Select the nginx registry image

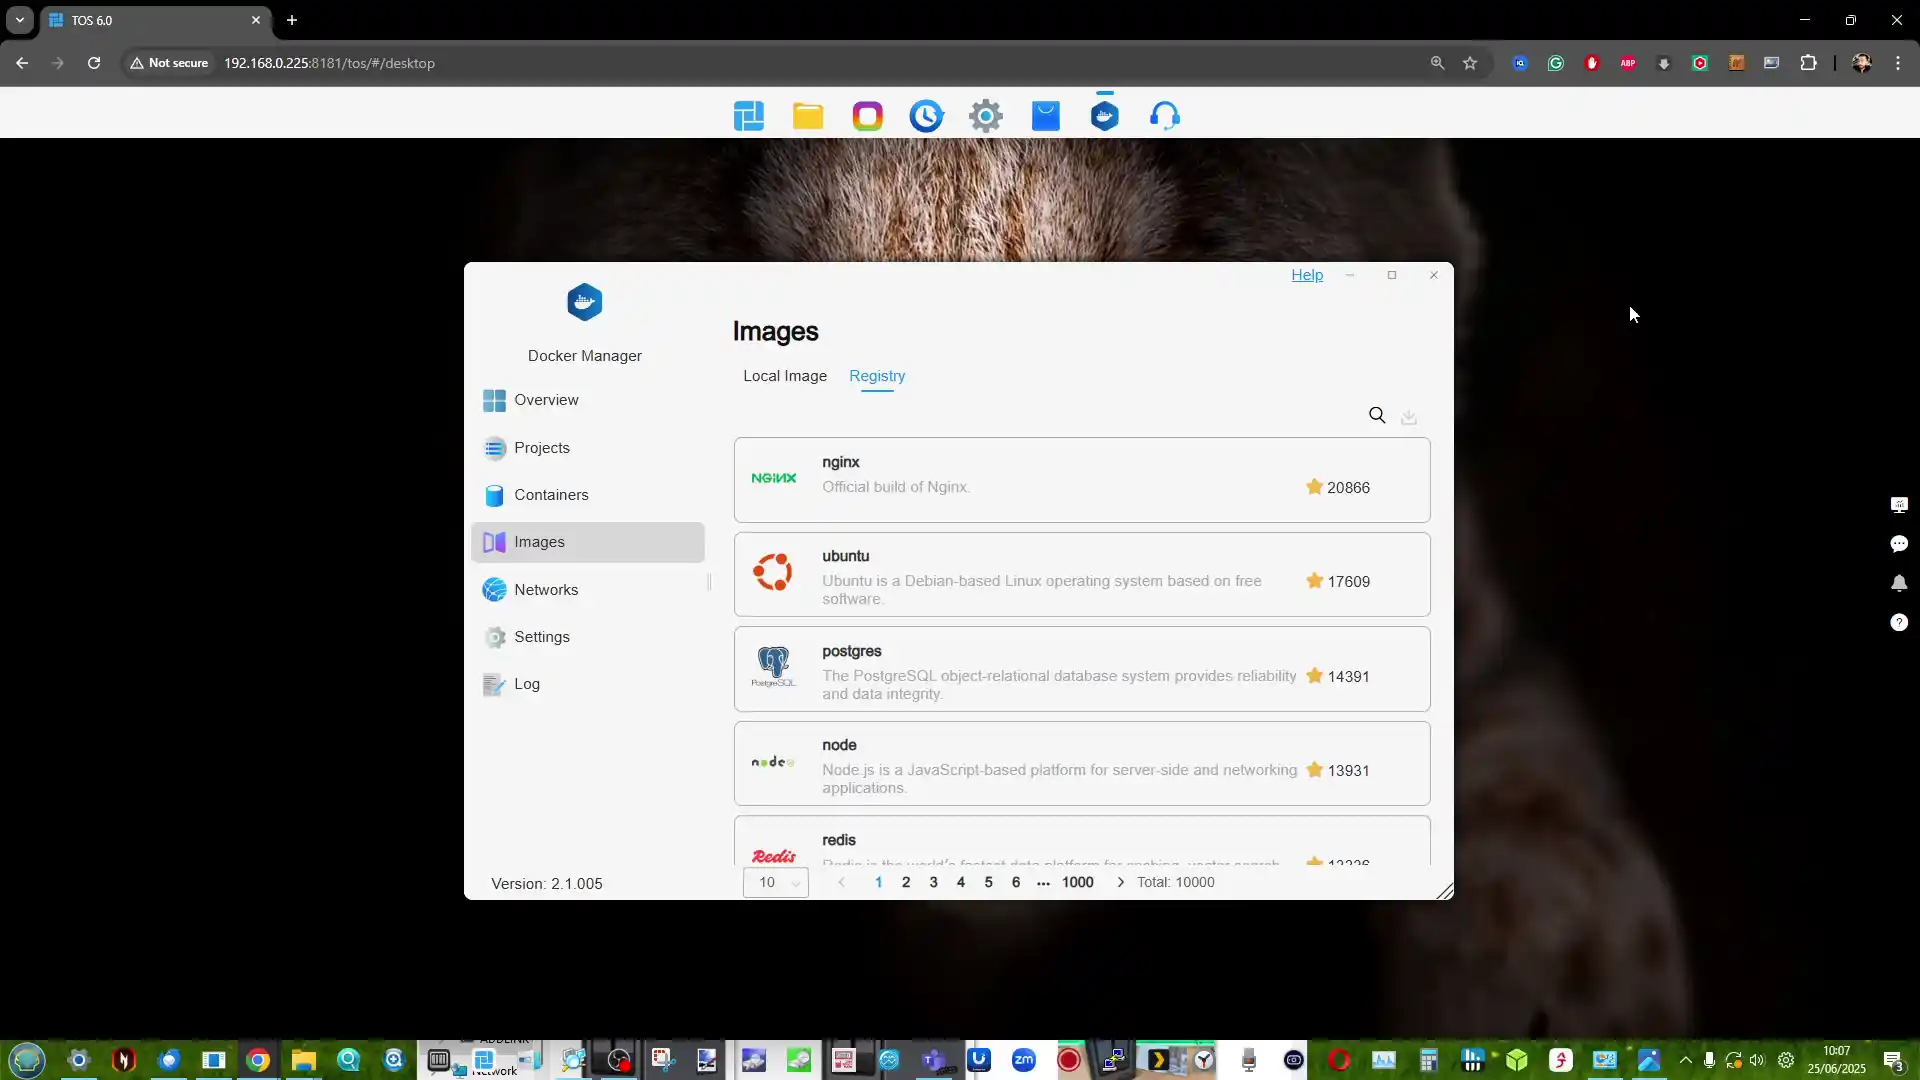point(1082,480)
